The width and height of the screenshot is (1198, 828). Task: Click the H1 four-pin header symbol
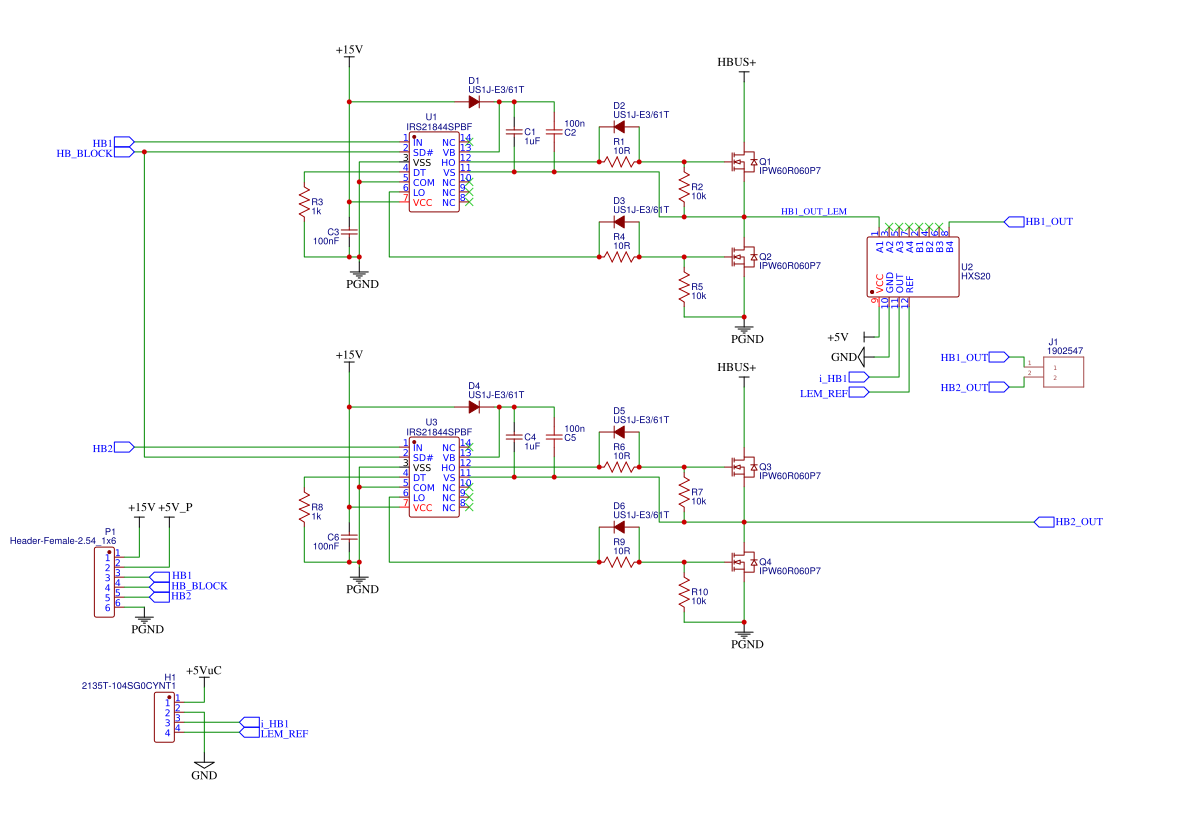(165, 718)
